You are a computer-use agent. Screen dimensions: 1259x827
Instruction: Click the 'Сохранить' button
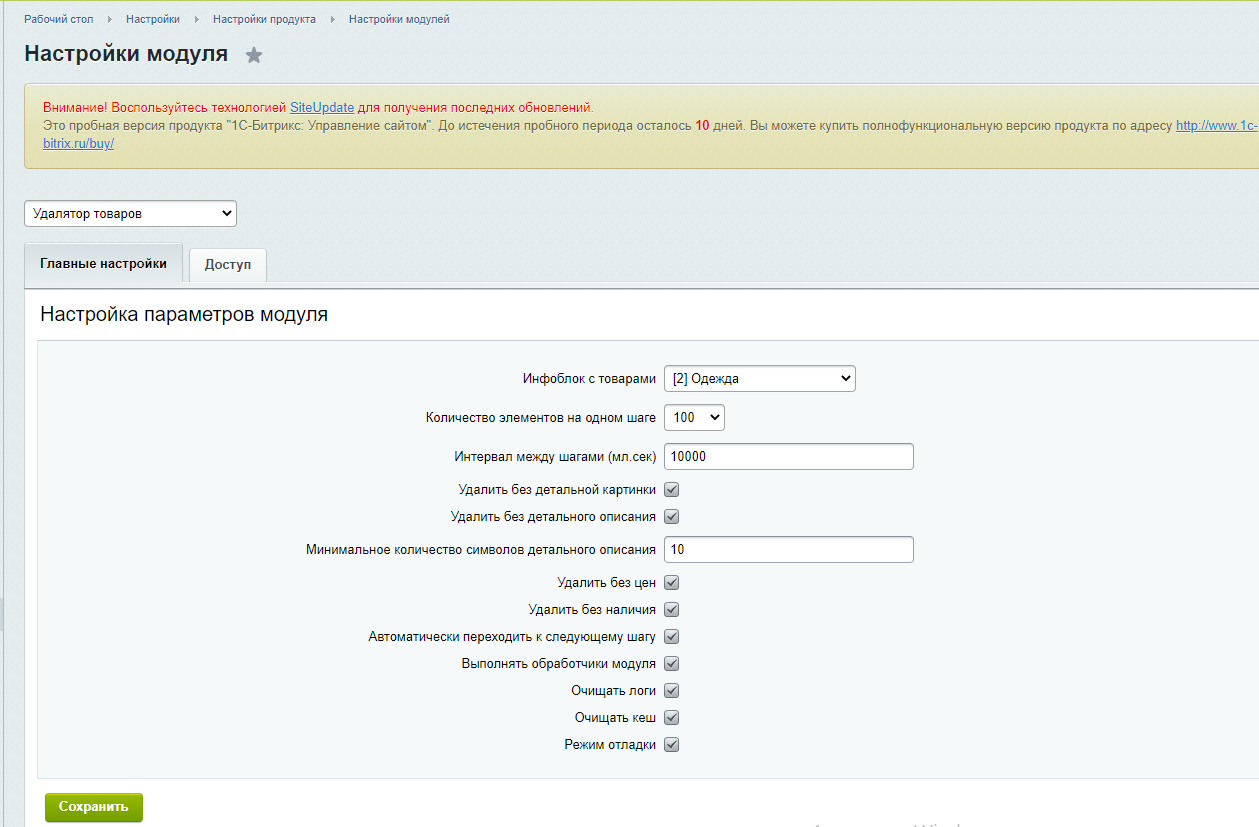(94, 807)
